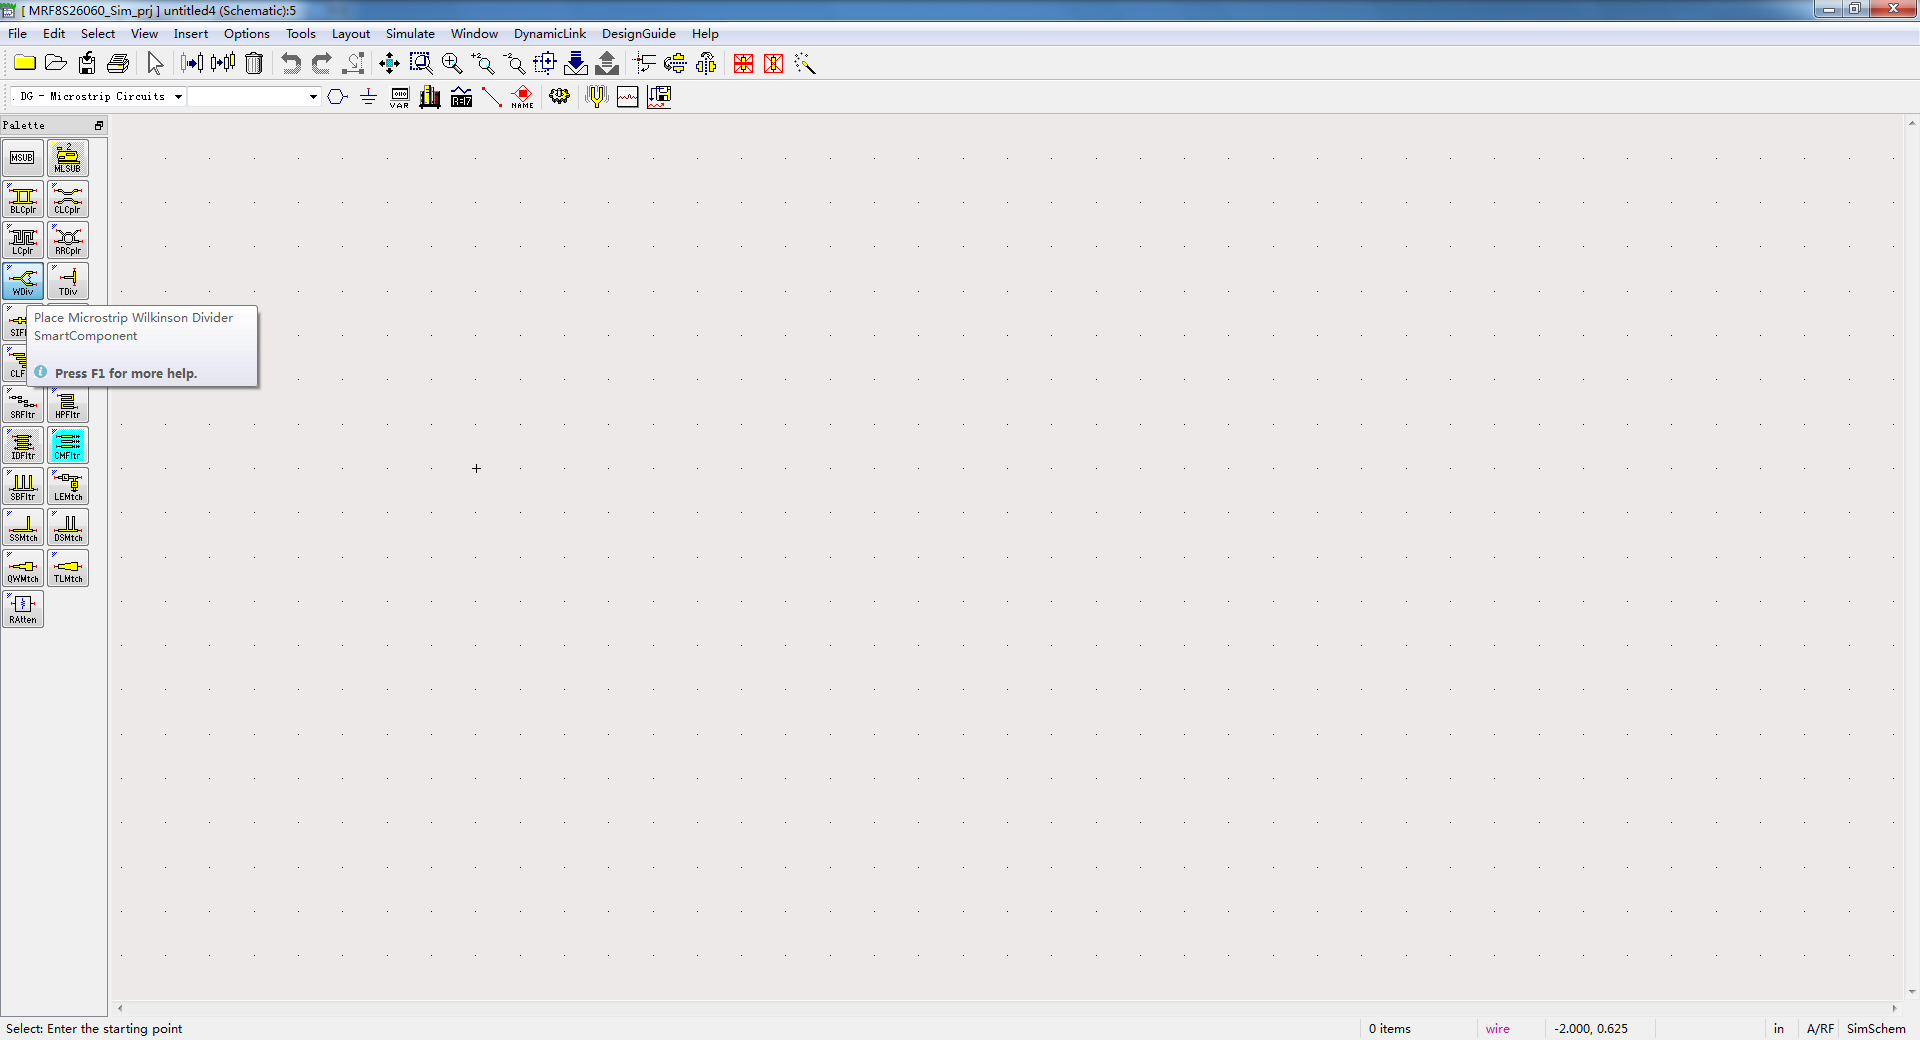This screenshot has width=1920, height=1040.
Task: Open the DesignGuide menu
Action: coord(638,34)
